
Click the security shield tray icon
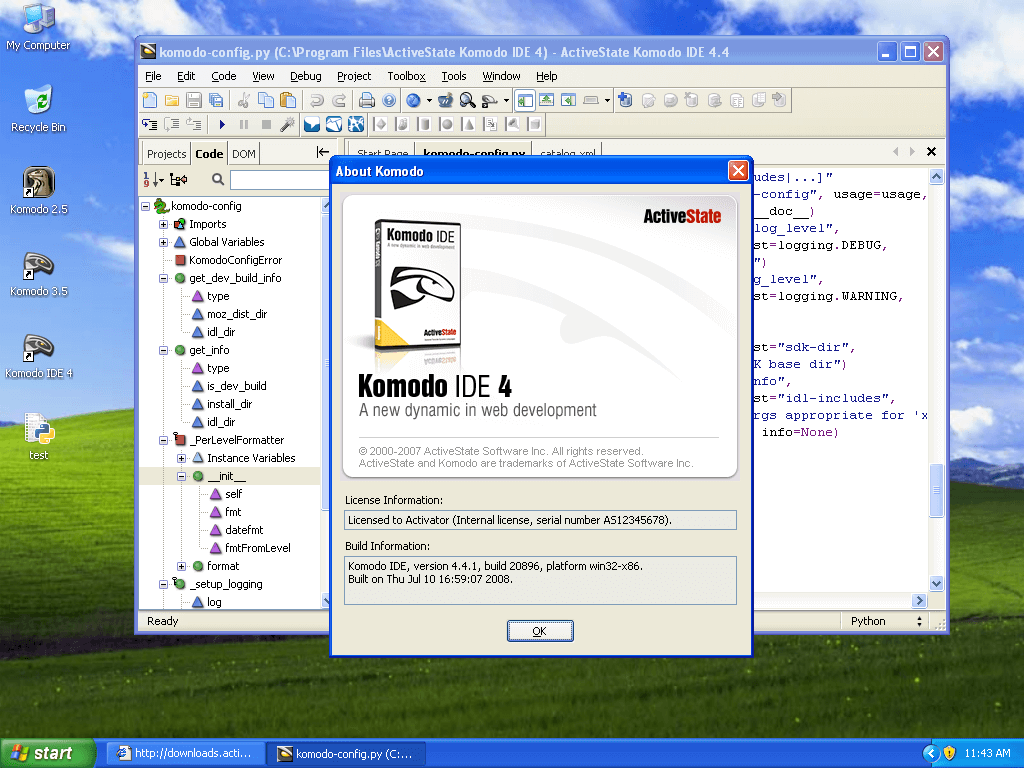point(950,753)
